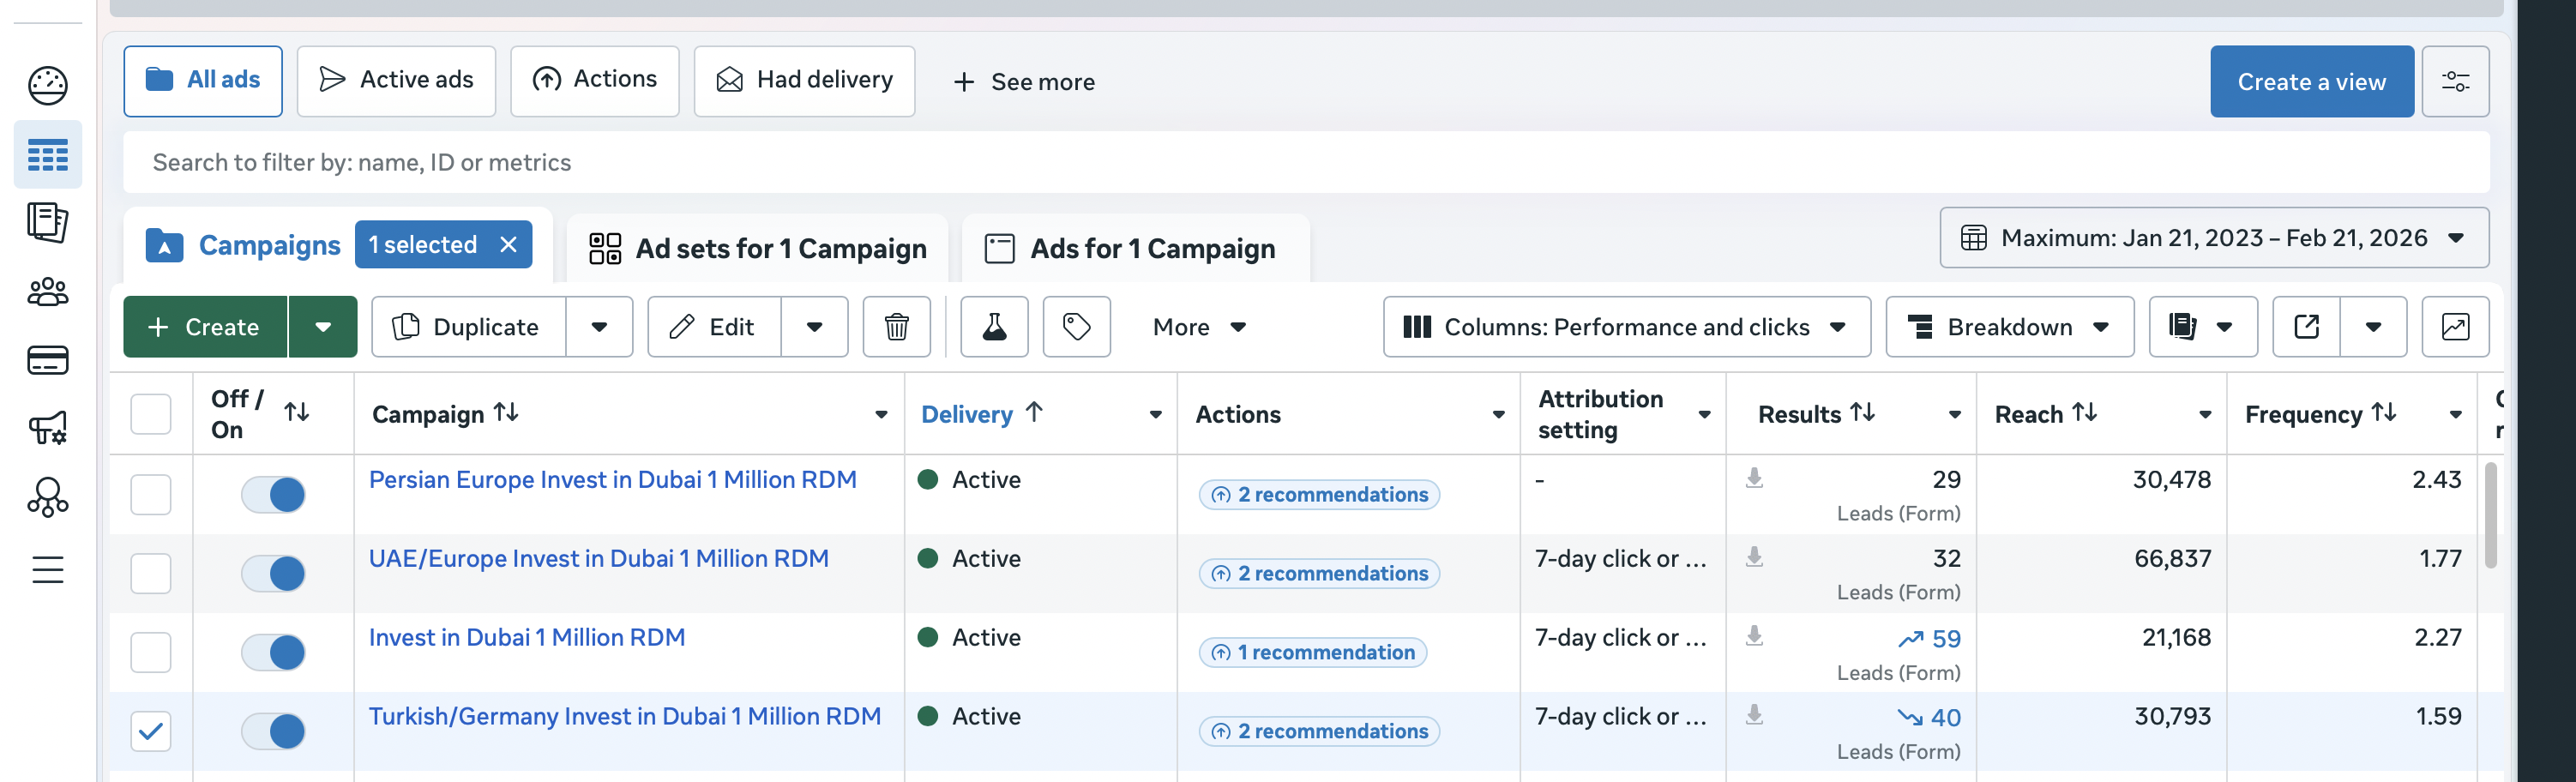Expand the Edit dropdown arrow
The width and height of the screenshot is (2576, 782).
click(814, 327)
